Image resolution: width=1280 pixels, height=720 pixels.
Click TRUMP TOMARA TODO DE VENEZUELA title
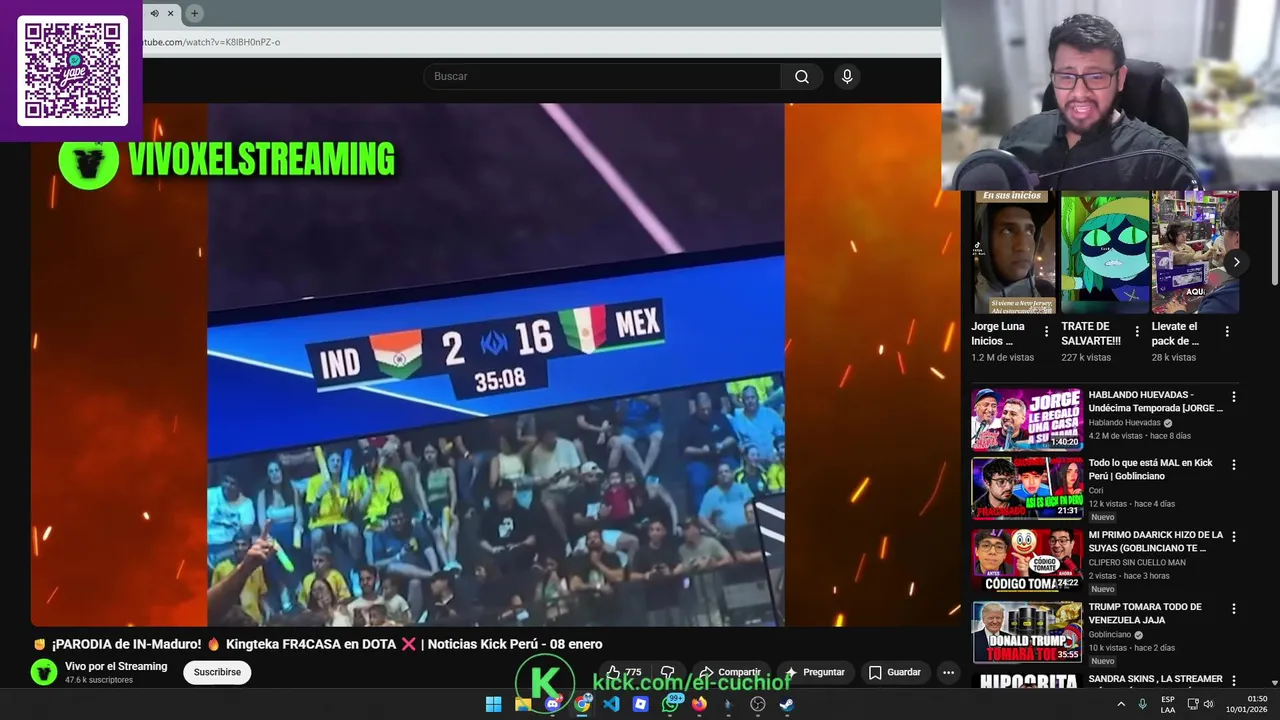click(x=1145, y=613)
